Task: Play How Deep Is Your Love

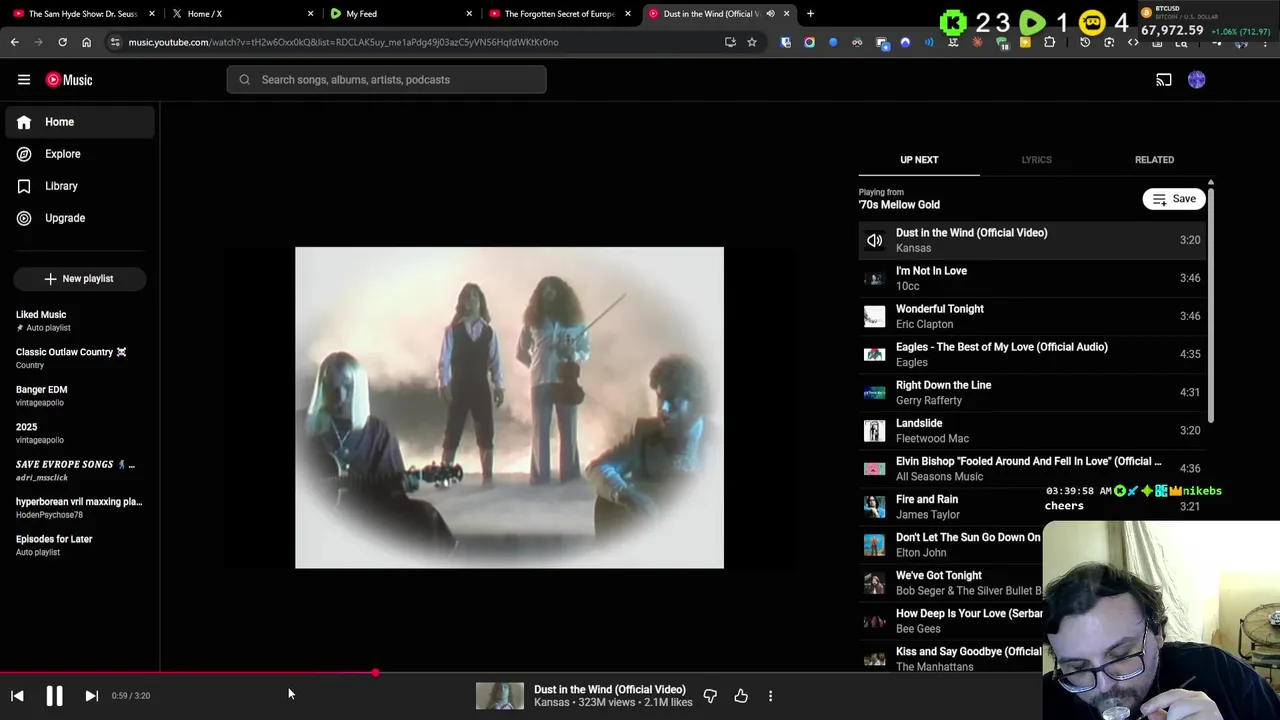Action: [950, 620]
